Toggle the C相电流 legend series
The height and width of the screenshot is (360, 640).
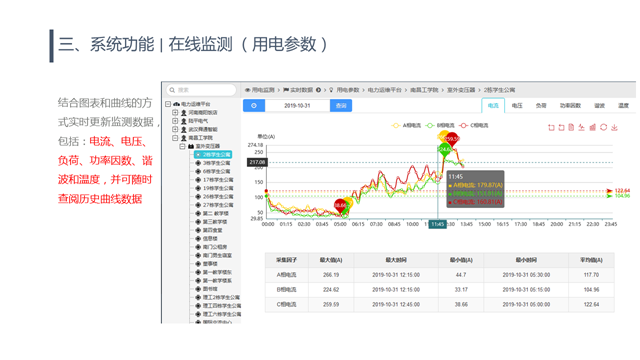(473, 125)
